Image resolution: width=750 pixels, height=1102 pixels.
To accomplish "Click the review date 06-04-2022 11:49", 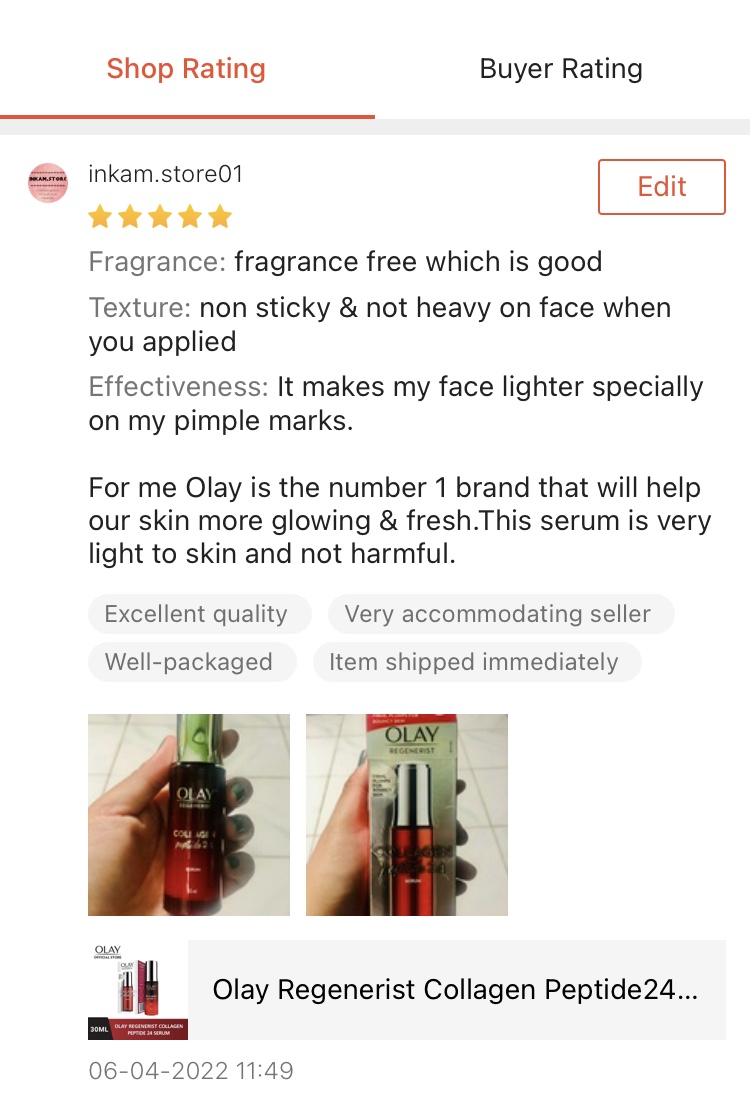I will click(191, 1070).
